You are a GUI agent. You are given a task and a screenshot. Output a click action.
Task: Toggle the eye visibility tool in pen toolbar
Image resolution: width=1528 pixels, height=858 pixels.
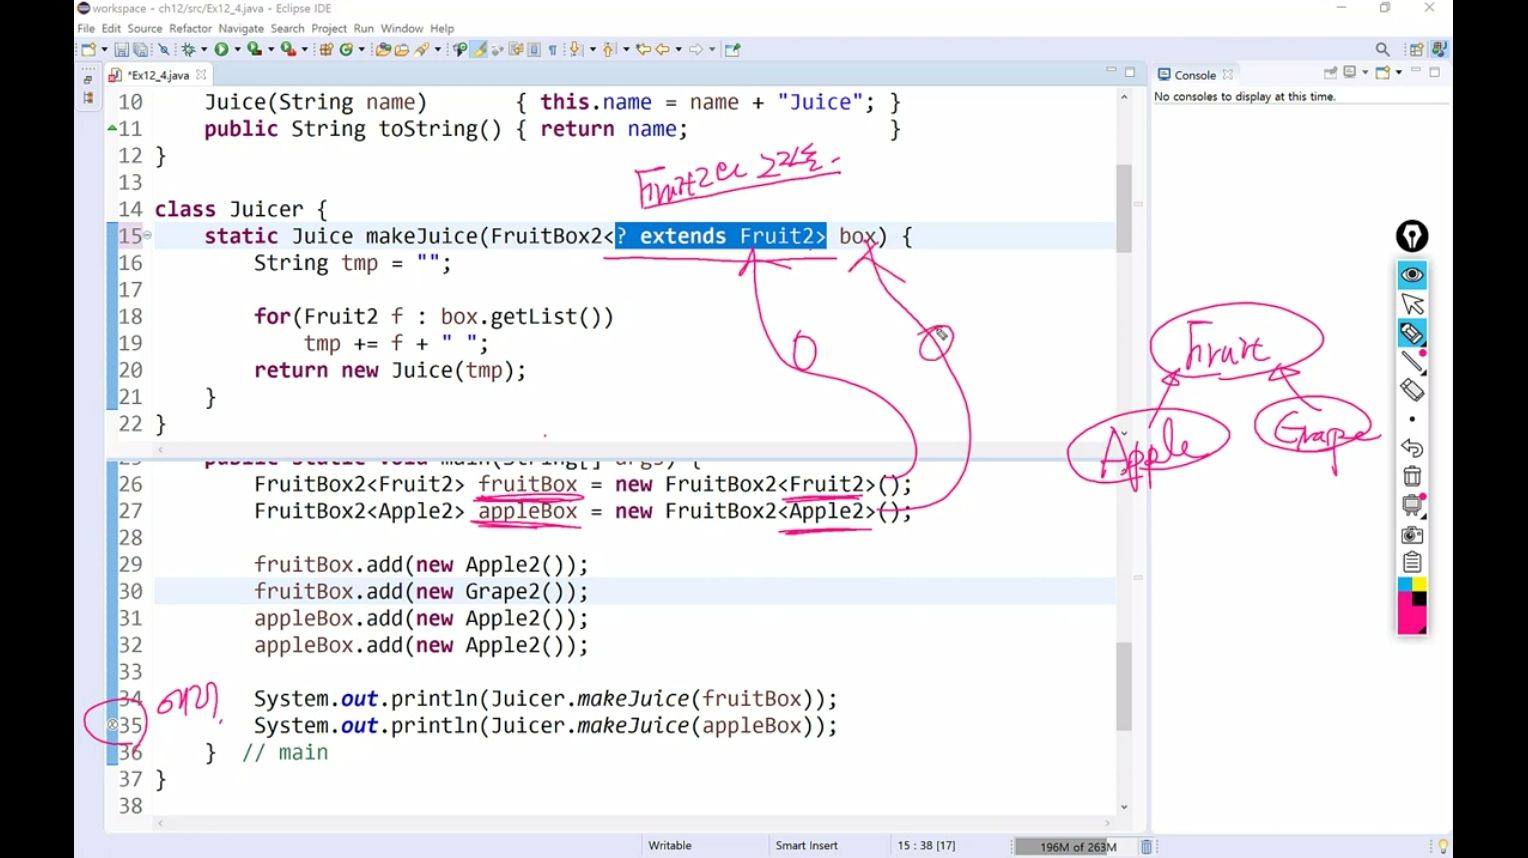click(x=1412, y=274)
